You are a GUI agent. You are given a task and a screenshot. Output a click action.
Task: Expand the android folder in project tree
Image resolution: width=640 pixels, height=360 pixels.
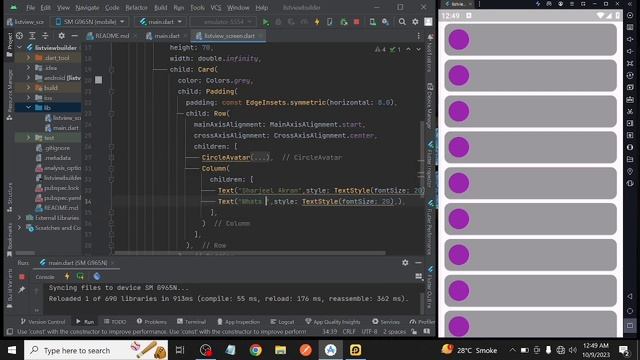point(29,78)
